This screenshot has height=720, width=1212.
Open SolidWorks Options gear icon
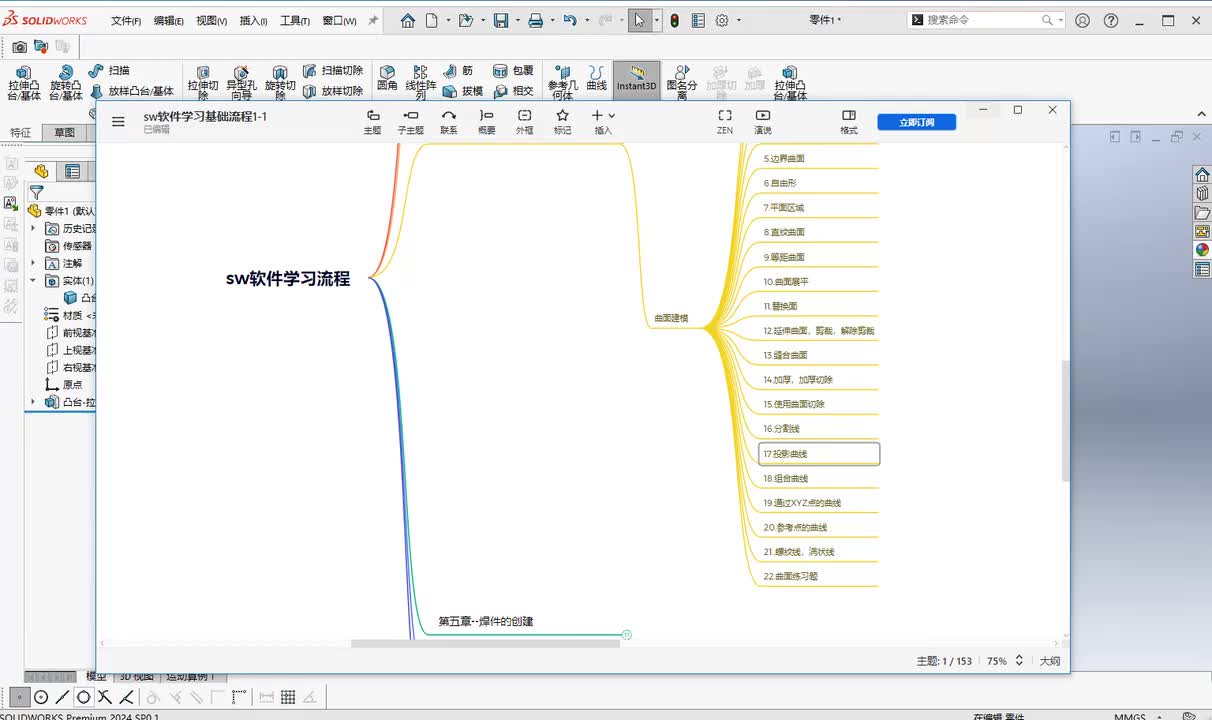click(722, 20)
